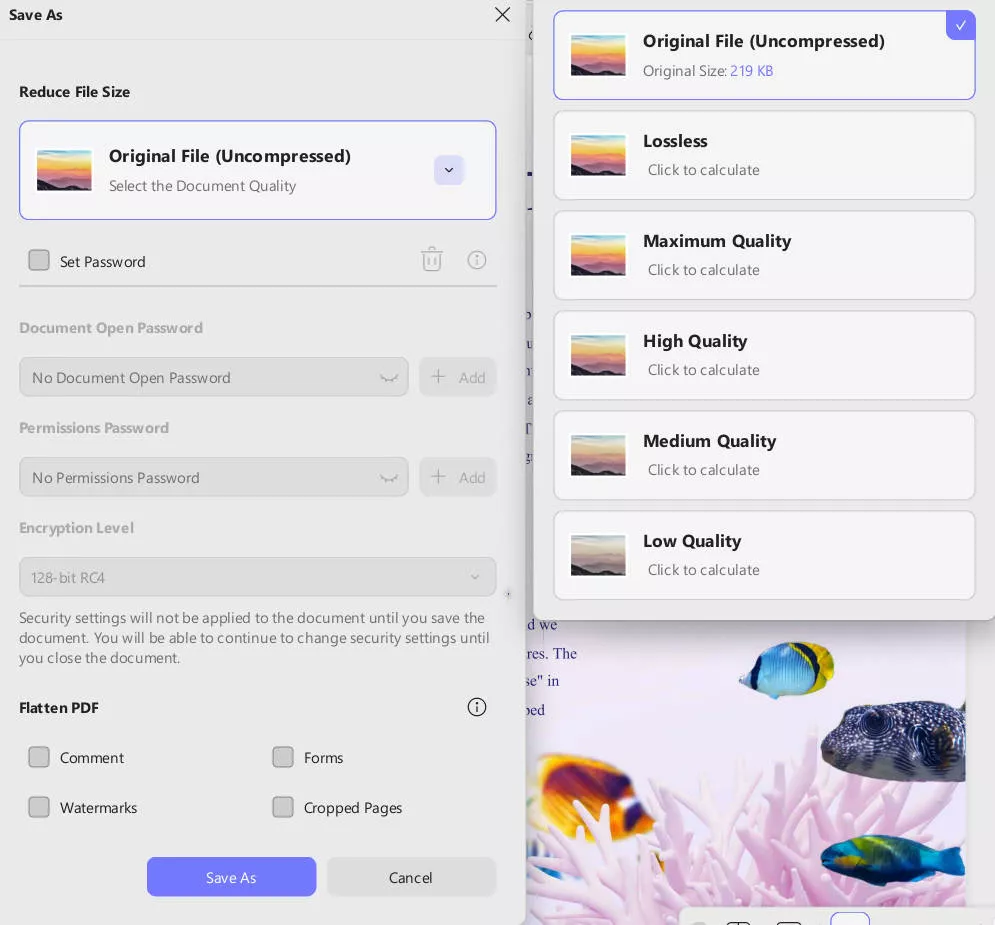Enable the Set Password checkbox

click(x=39, y=261)
